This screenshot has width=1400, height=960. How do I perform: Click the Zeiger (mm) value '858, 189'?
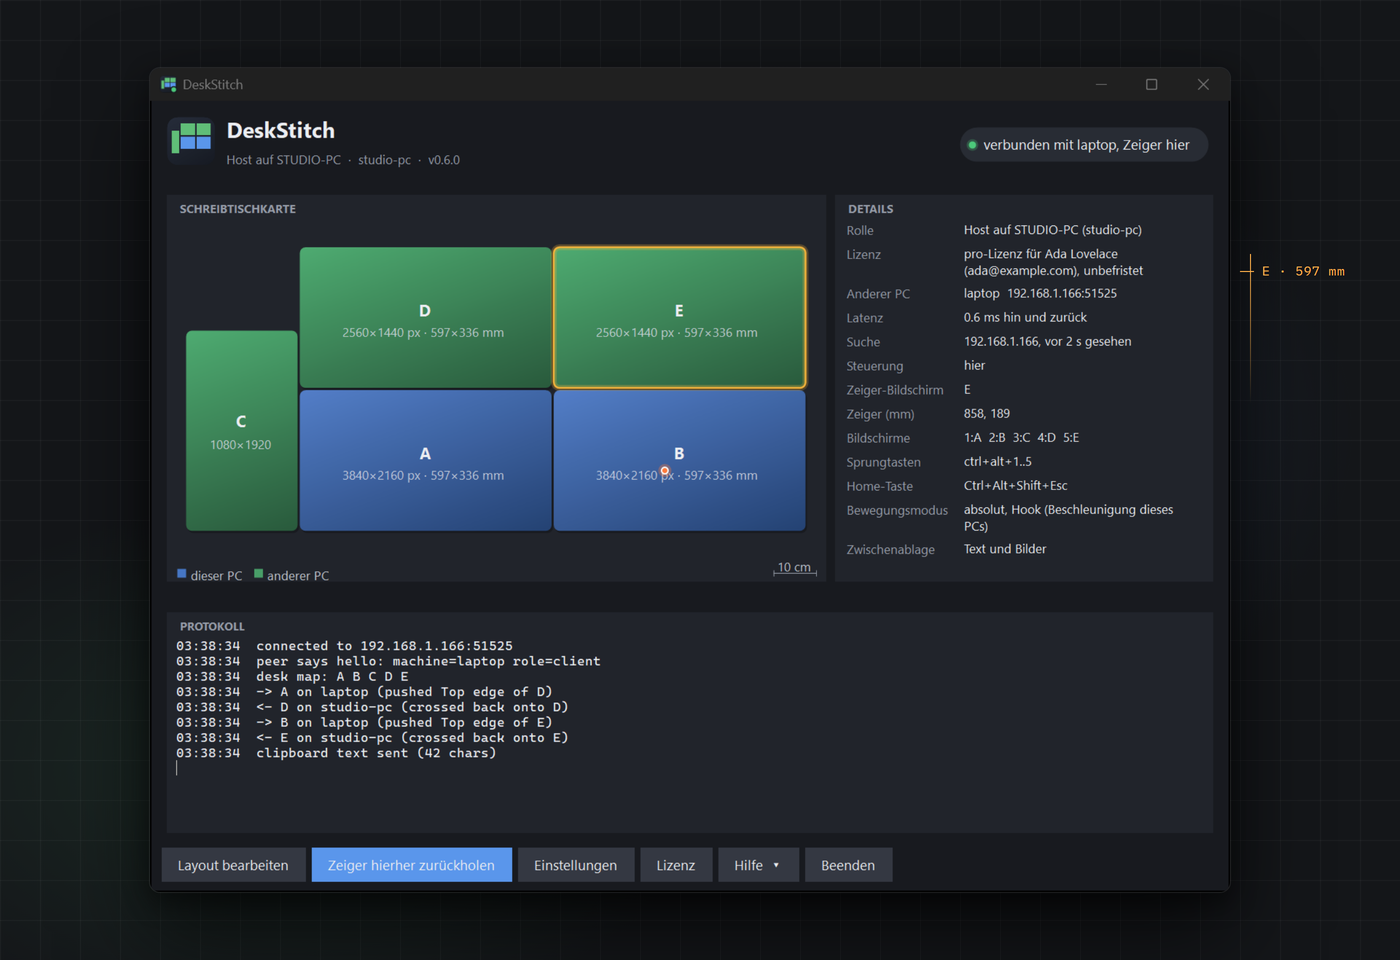coord(987,413)
